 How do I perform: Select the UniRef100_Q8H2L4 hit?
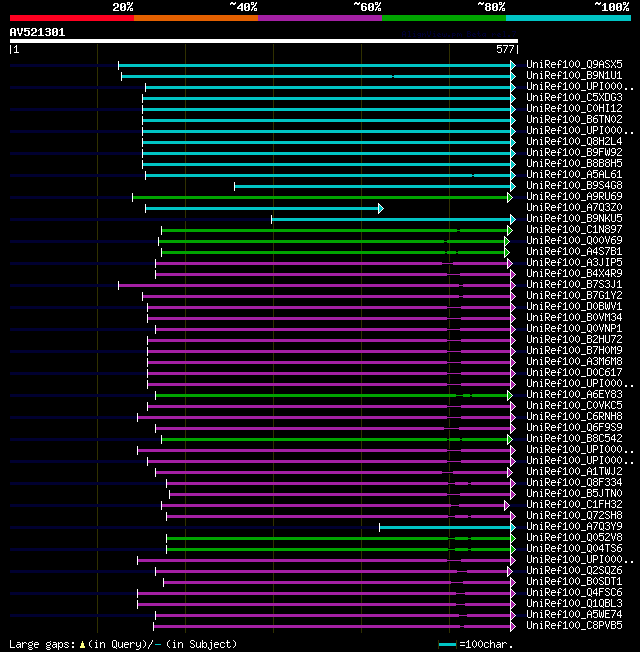[574, 141]
